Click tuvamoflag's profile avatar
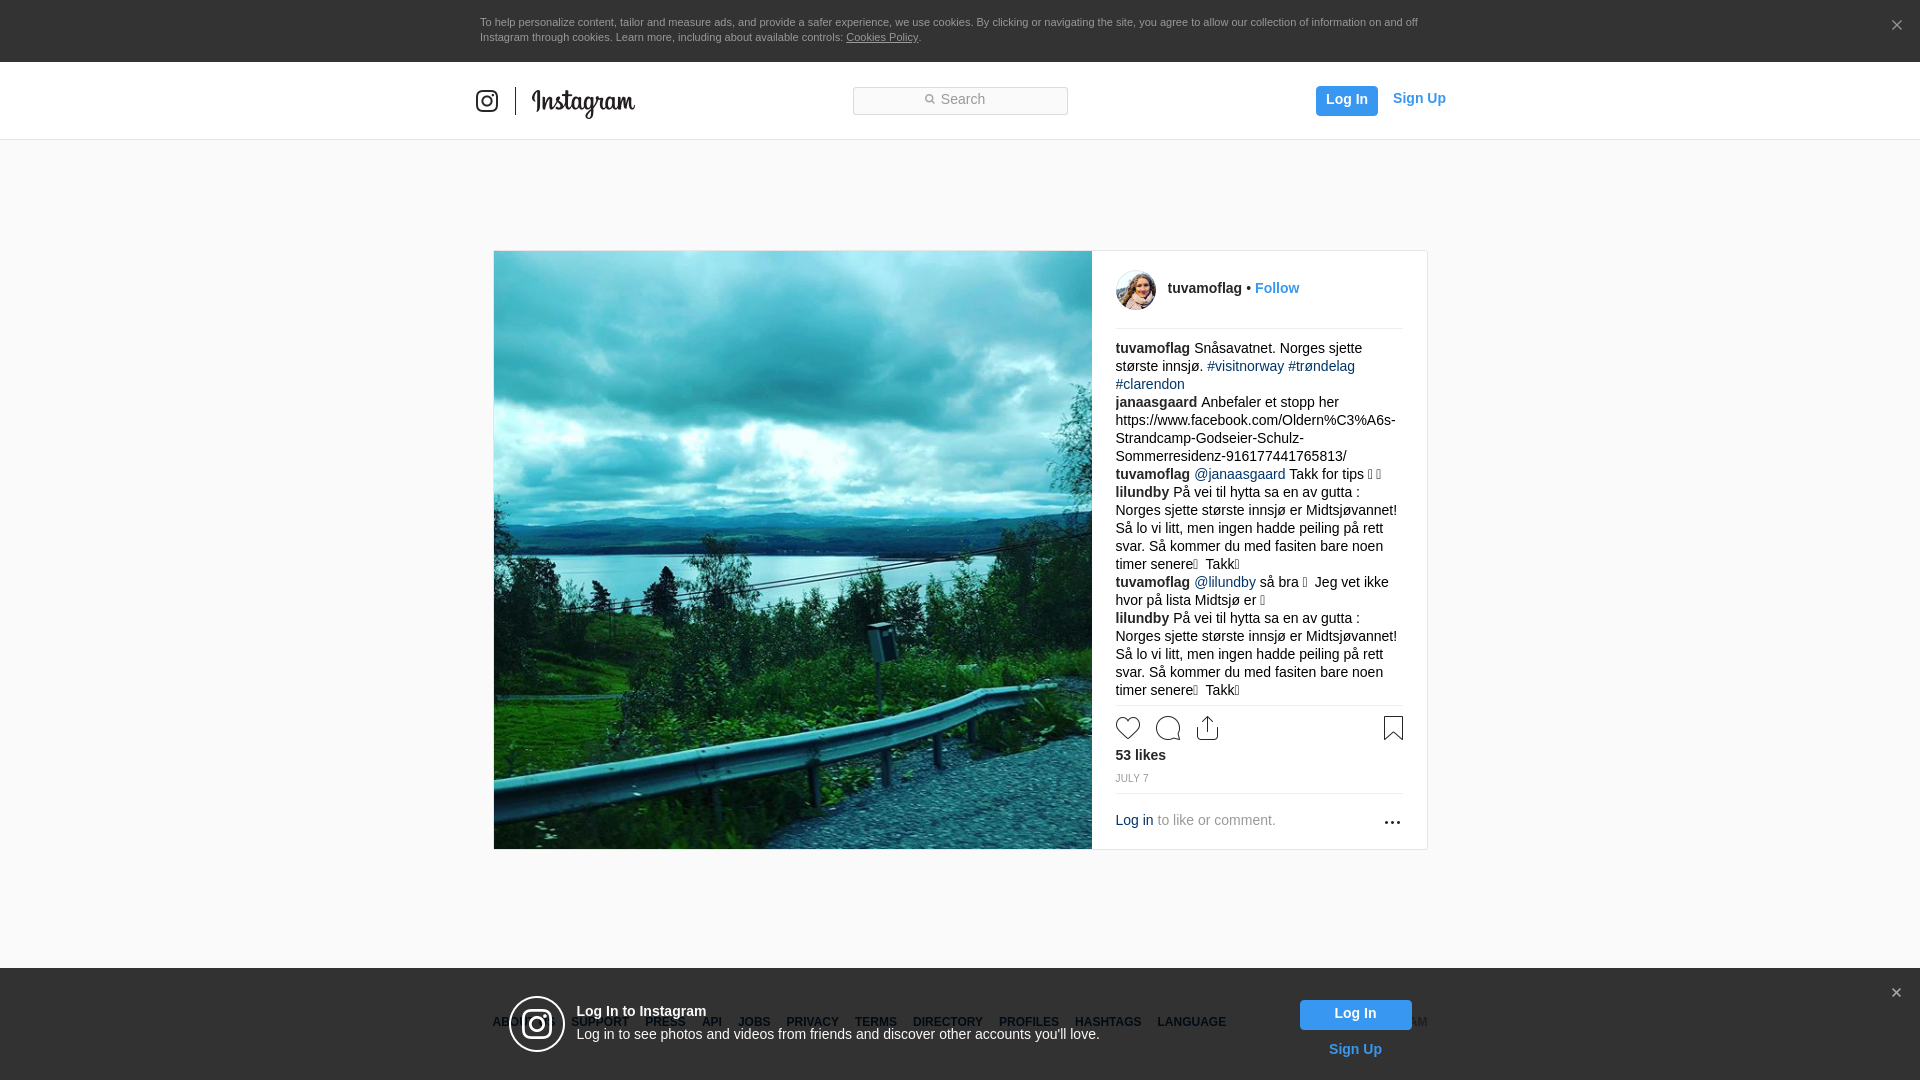Viewport: 1920px width, 1080px height. click(1136, 289)
